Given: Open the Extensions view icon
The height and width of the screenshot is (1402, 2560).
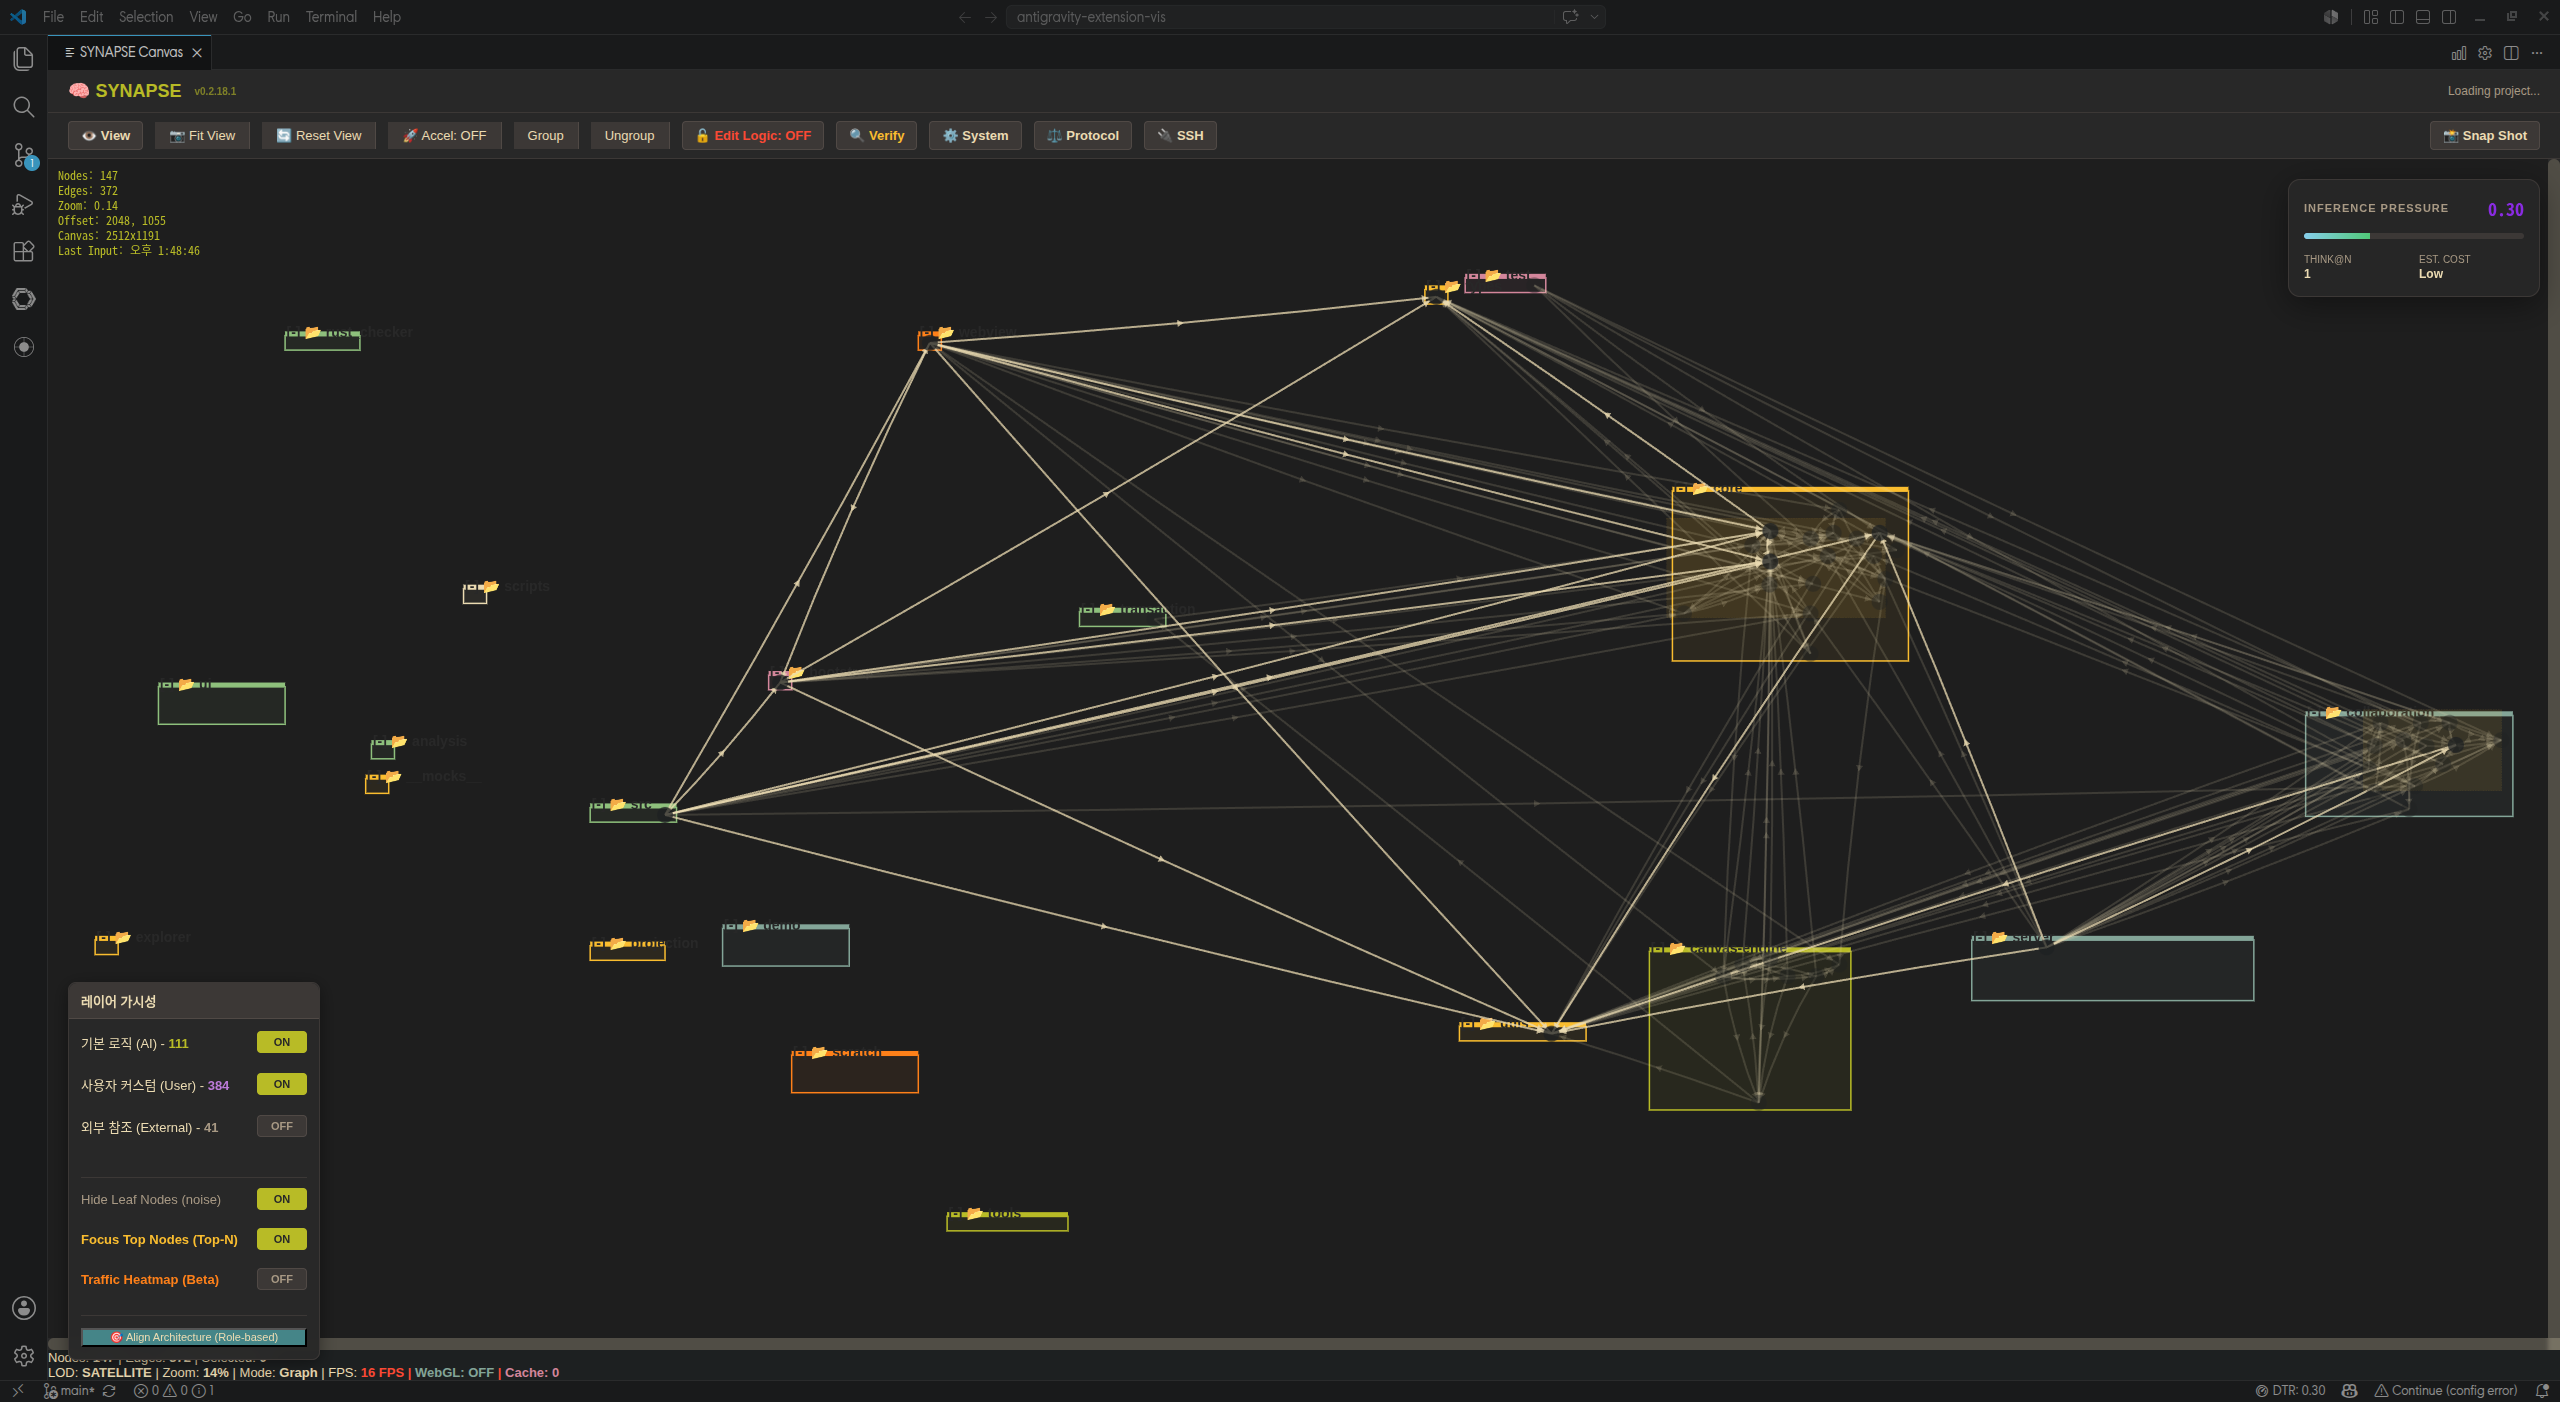Looking at the screenshot, I should coord(24,251).
